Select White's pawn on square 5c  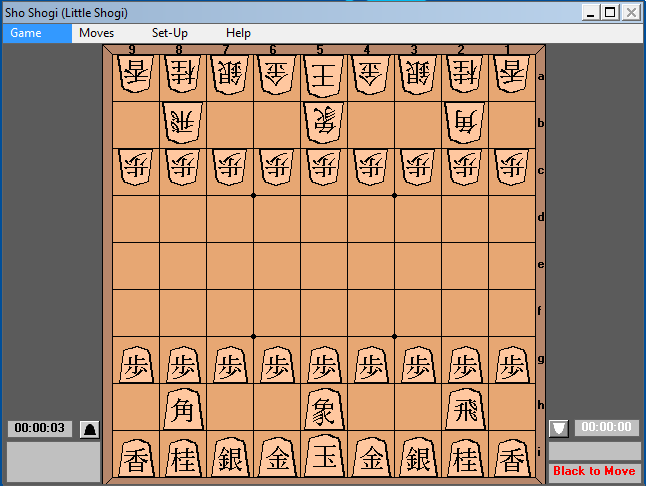click(x=324, y=167)
